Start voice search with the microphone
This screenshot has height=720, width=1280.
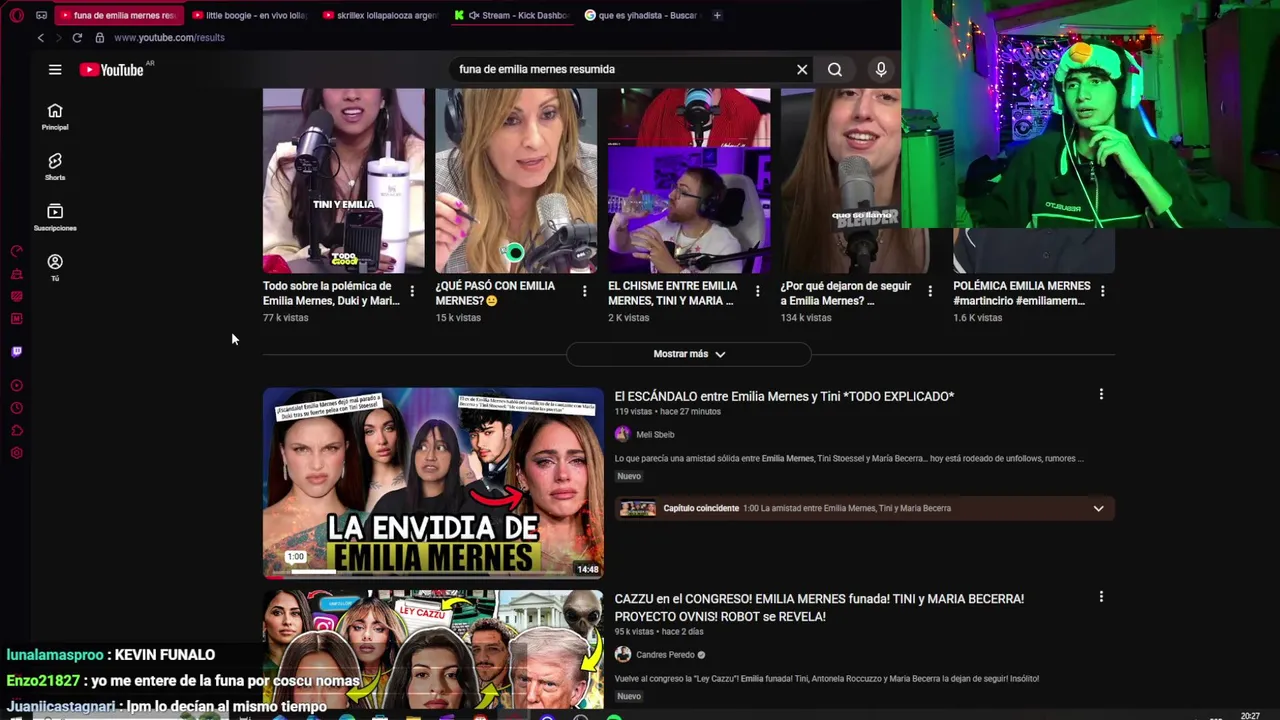pyautogui.click(x=881, y=70)
